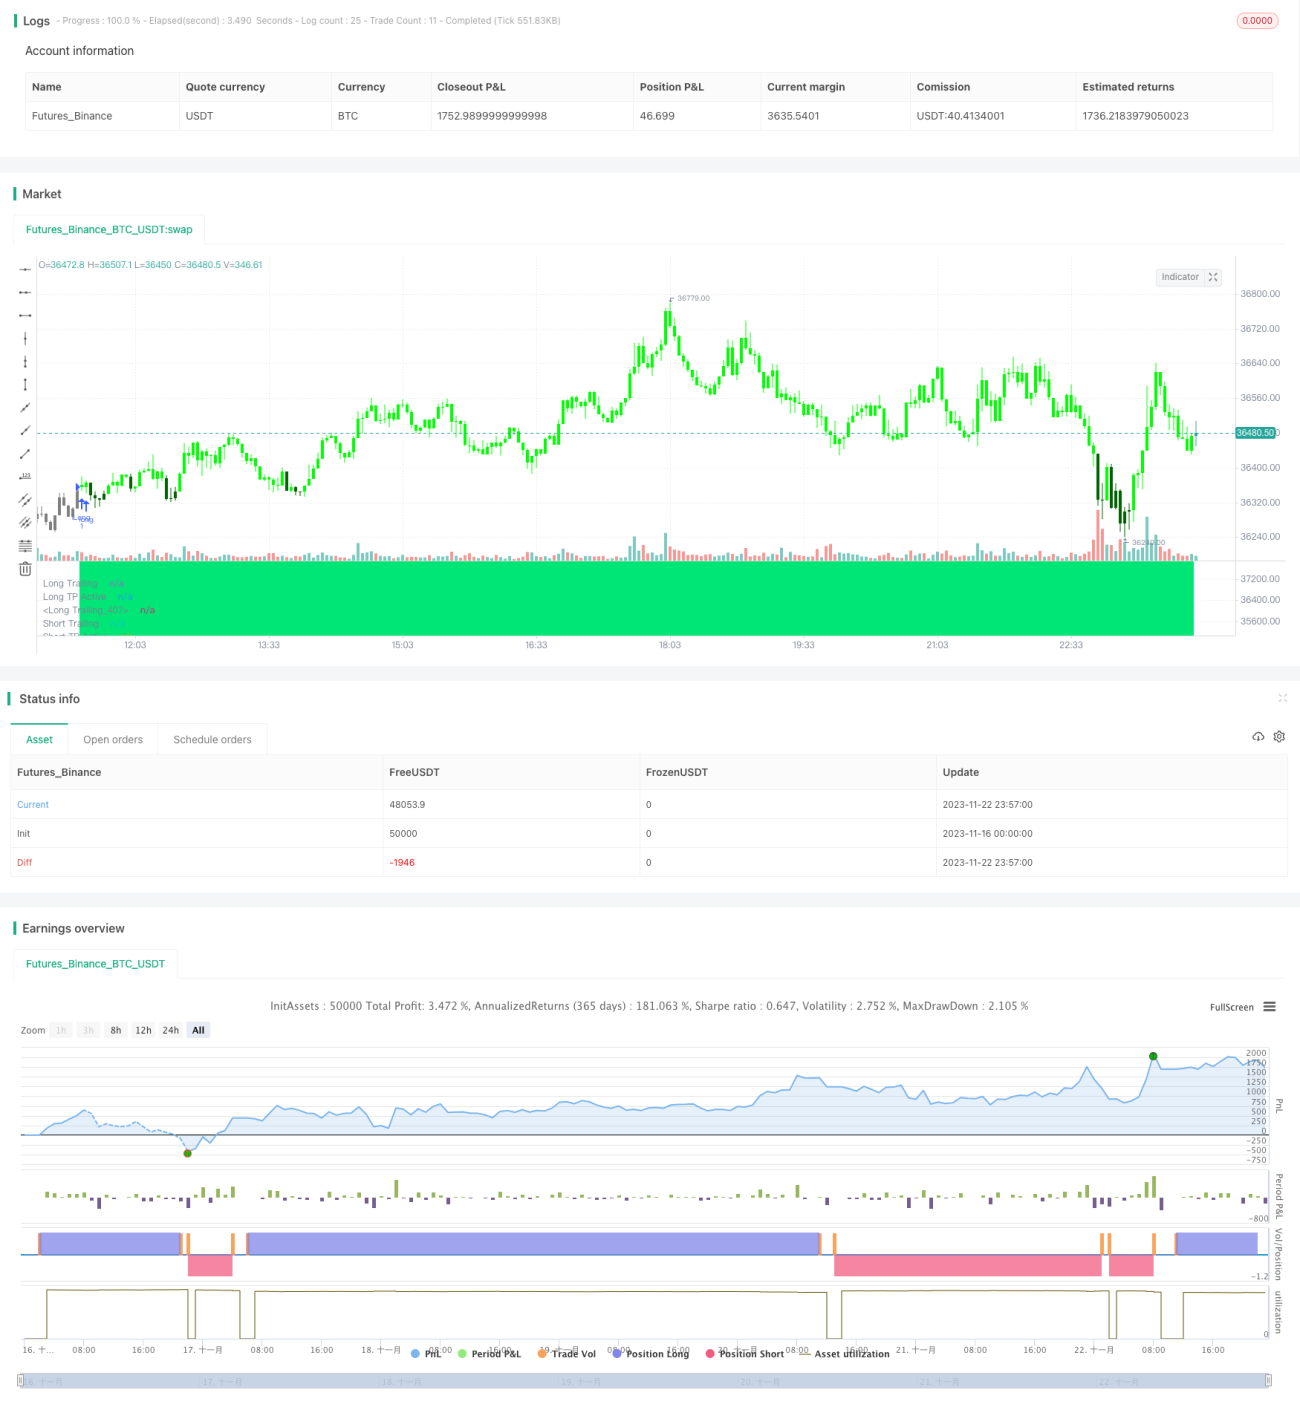Collapse the Status info panel

1282,698
